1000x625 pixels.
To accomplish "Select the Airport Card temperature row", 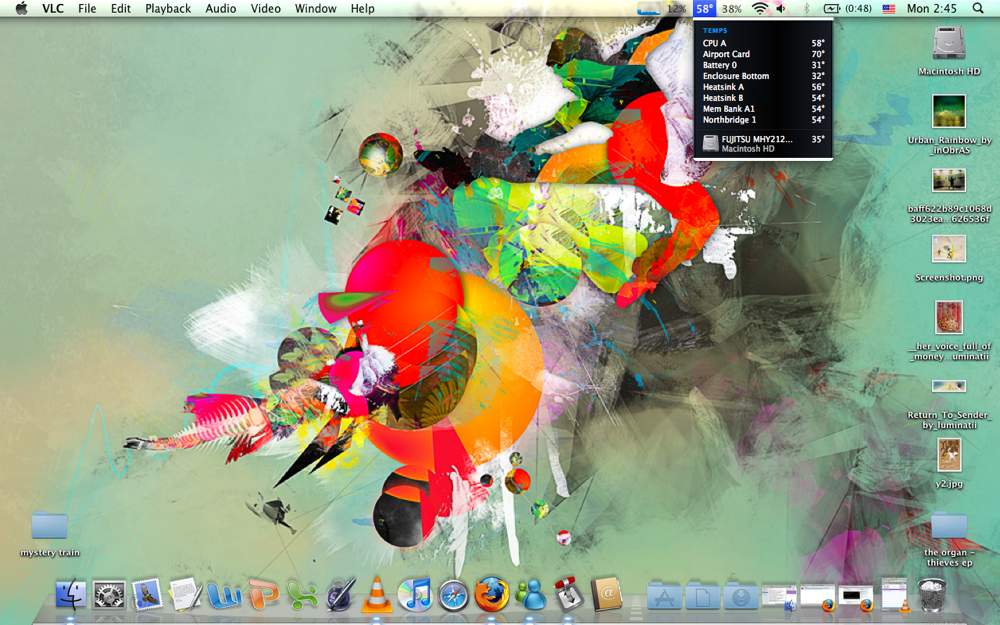I will tap(763, 54).
